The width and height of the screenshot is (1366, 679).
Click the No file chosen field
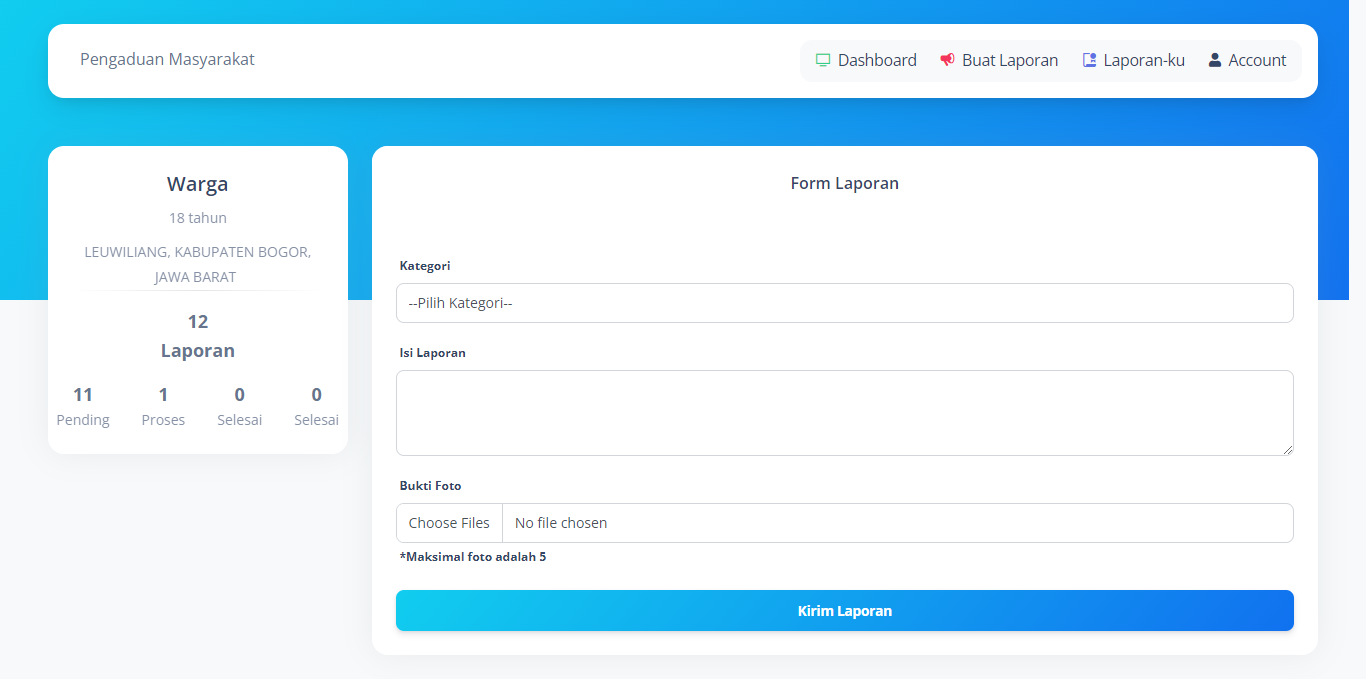click(x=896, y=523)
